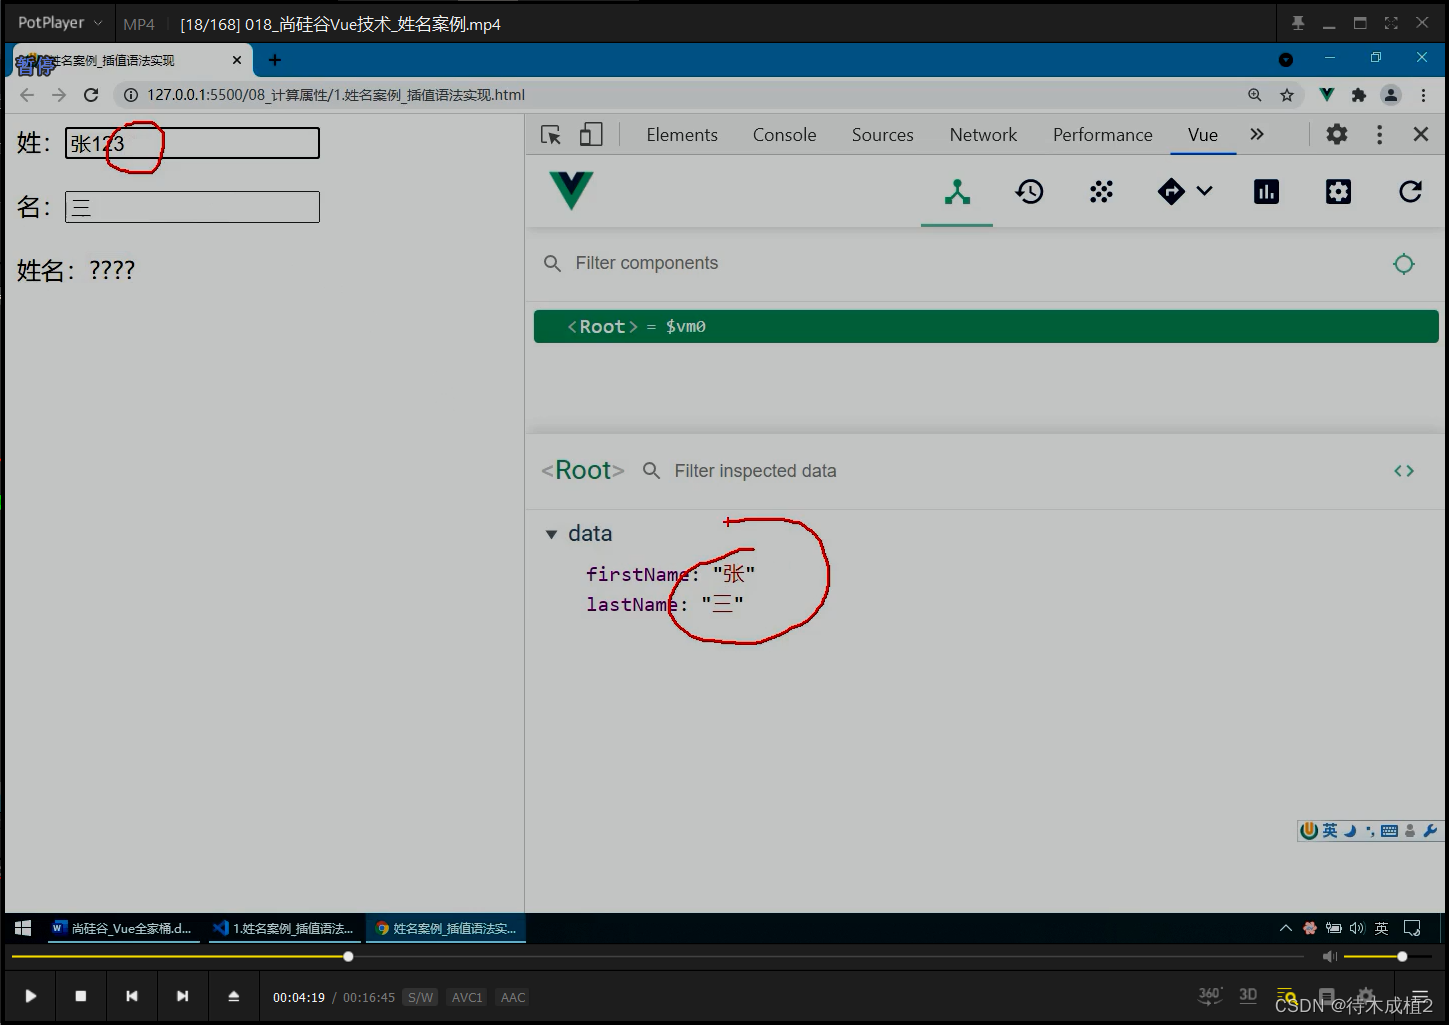Open the Word document taskbar item
Image resolution: width=1449 pixels, height=1025 pixels.
click(122, 928)
